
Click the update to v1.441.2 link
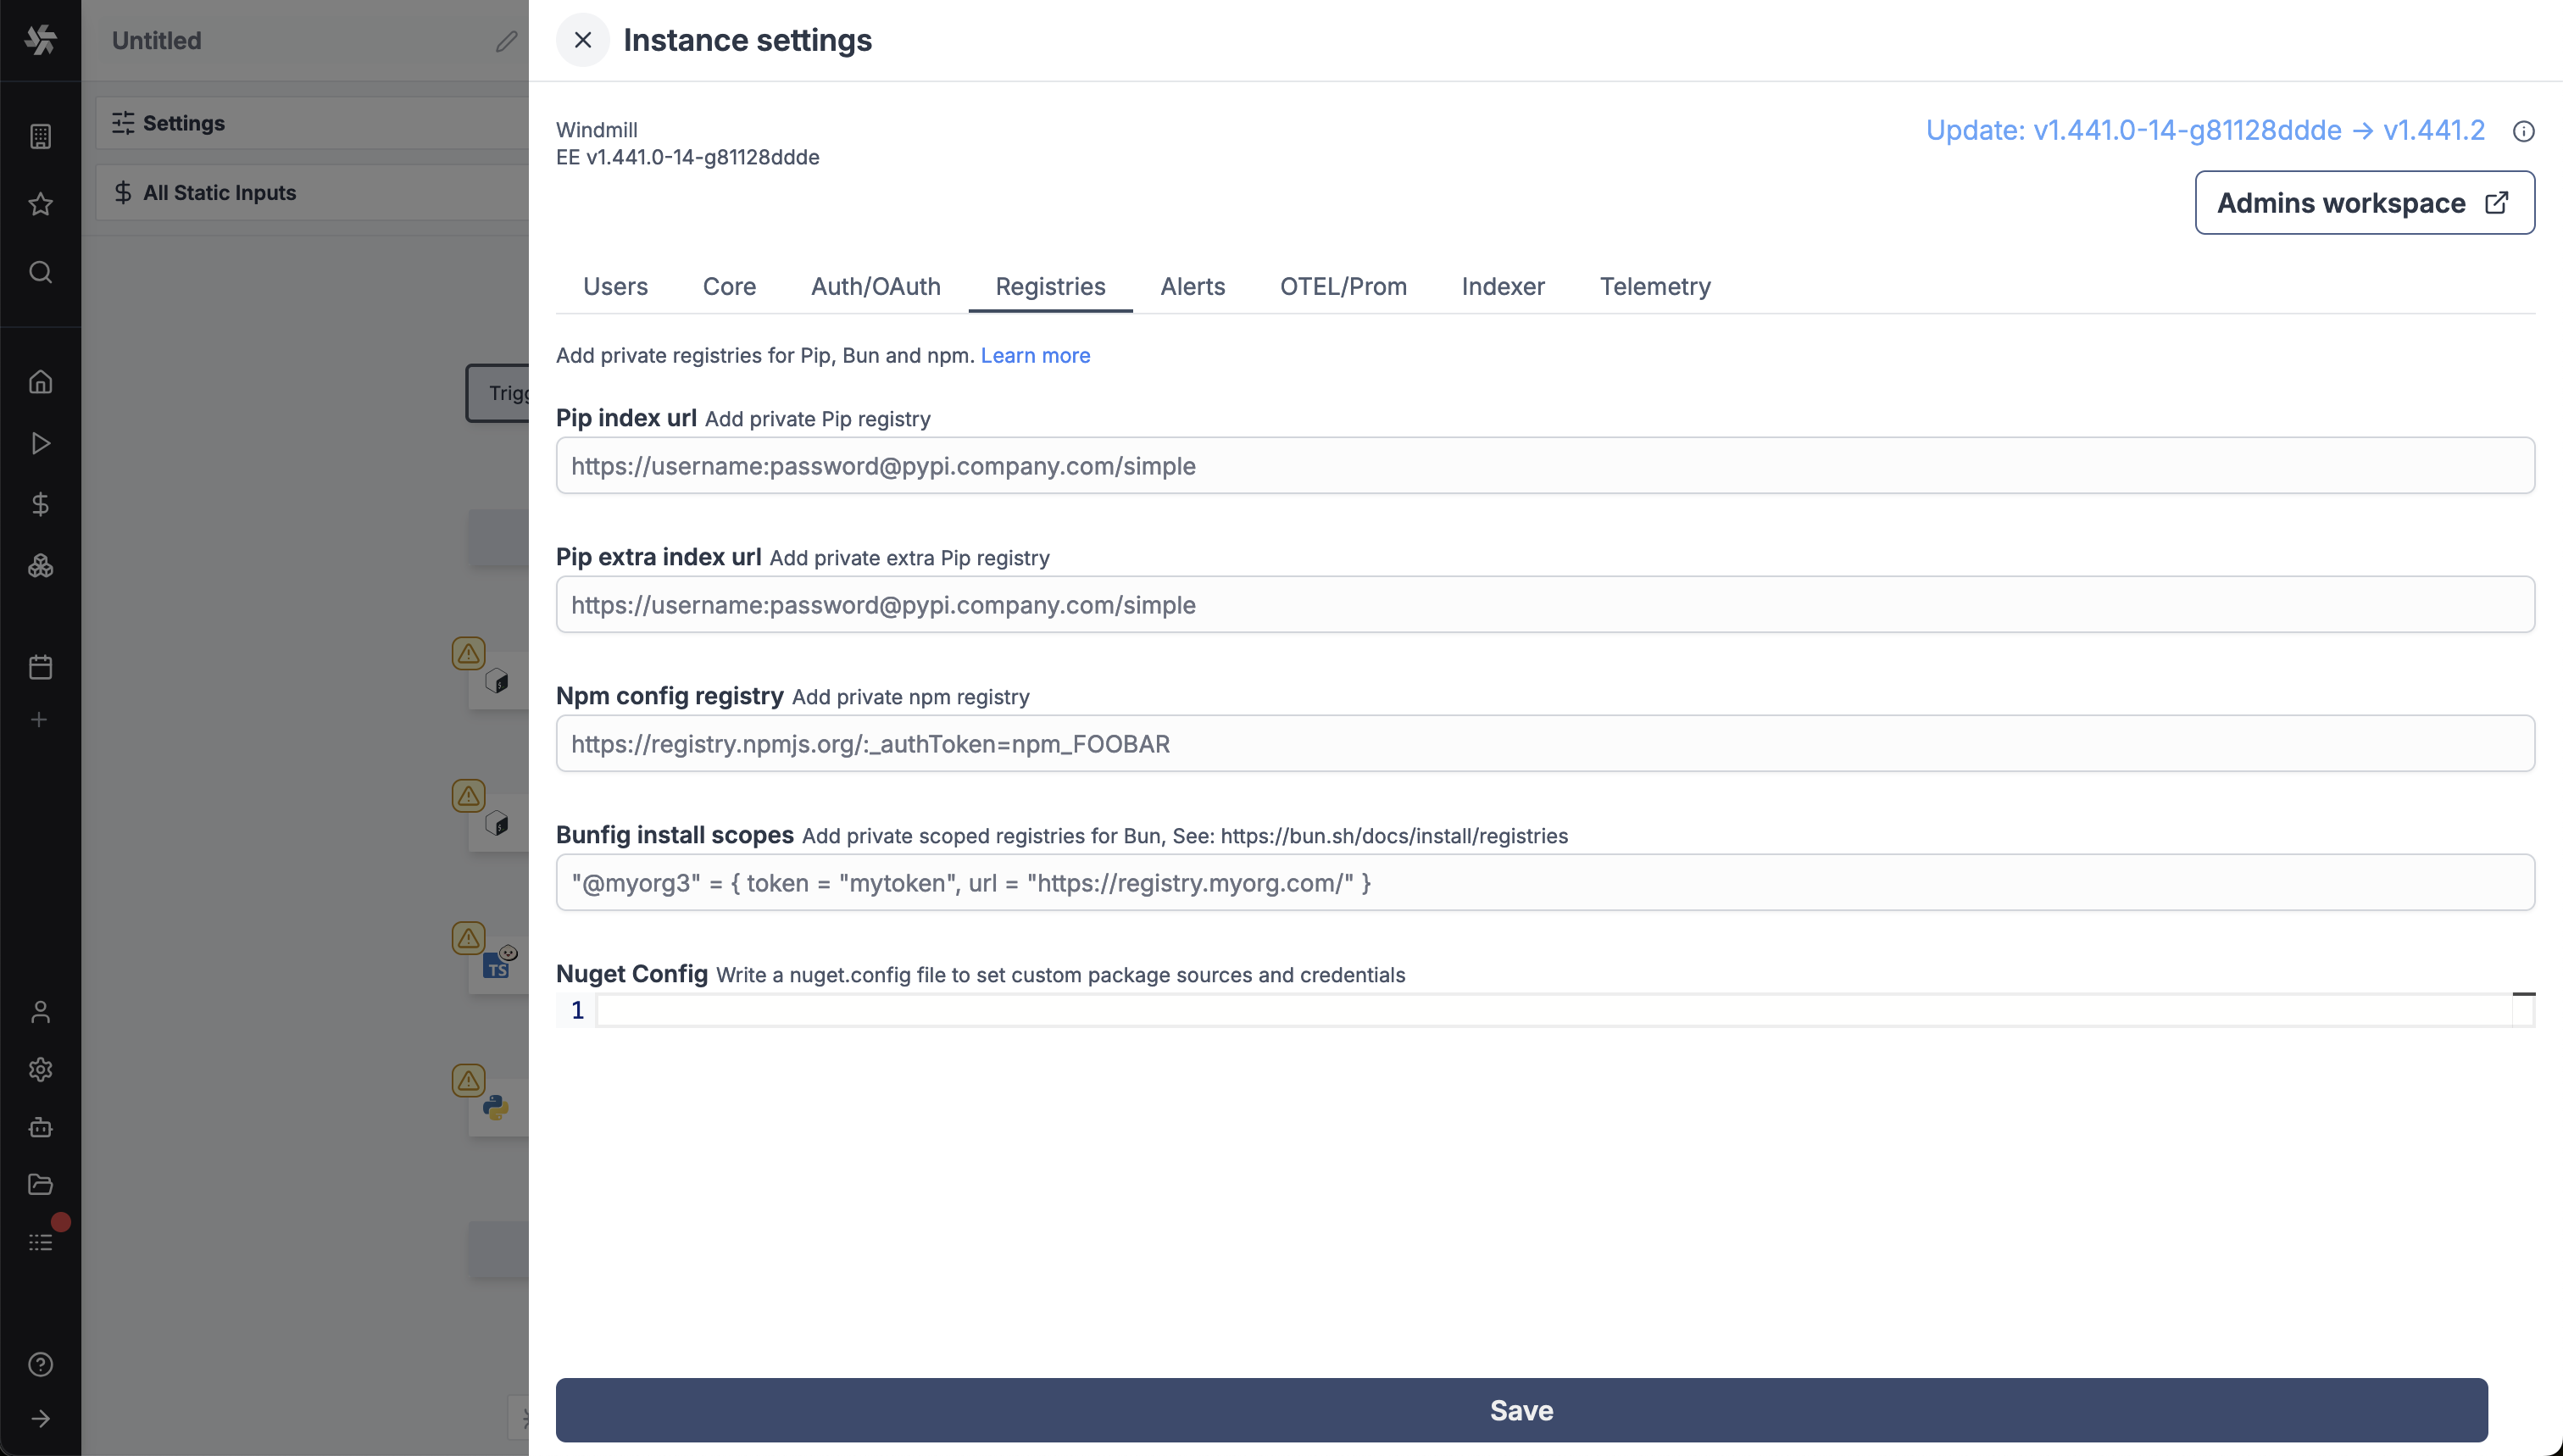pos(2204,130)
